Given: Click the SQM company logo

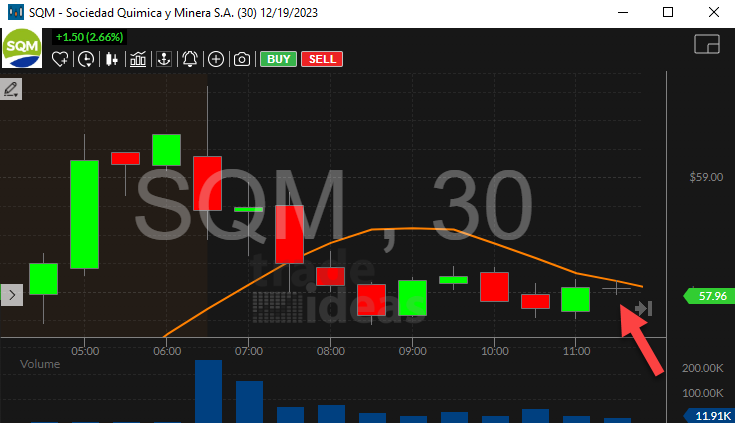Looking at the screenshot, I should (x=22, y=48).
